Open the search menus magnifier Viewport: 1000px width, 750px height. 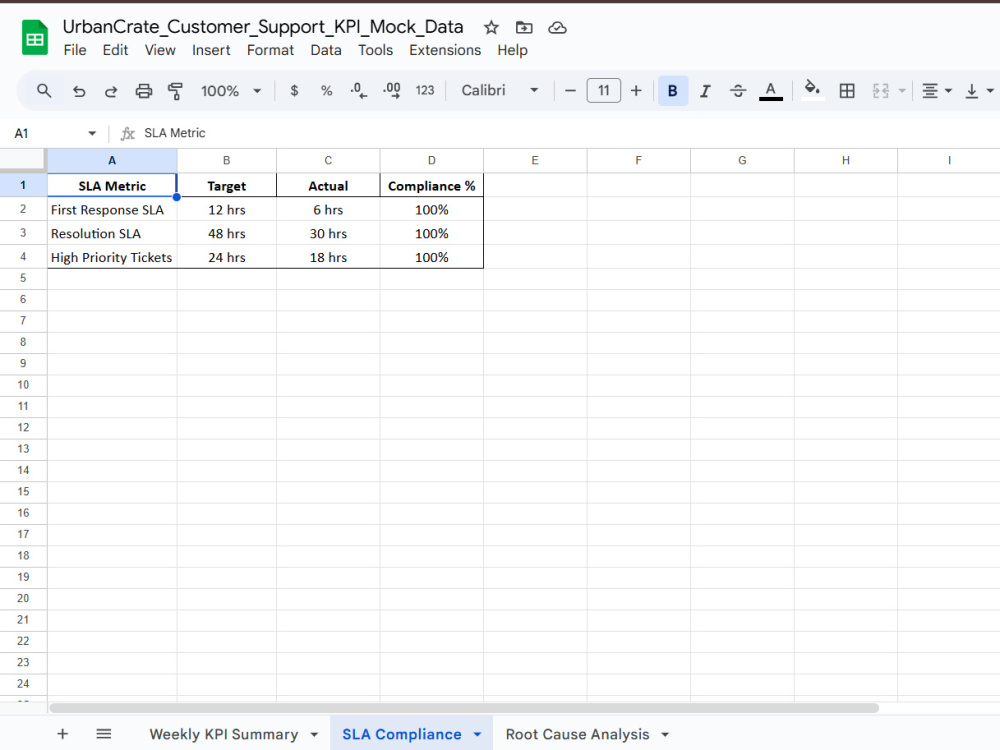[44, 91]
